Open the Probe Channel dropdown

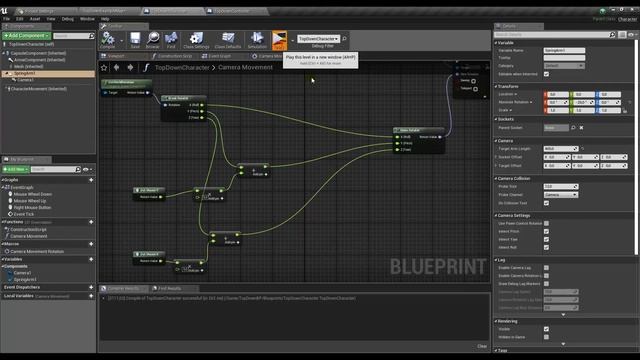(561, 195)
